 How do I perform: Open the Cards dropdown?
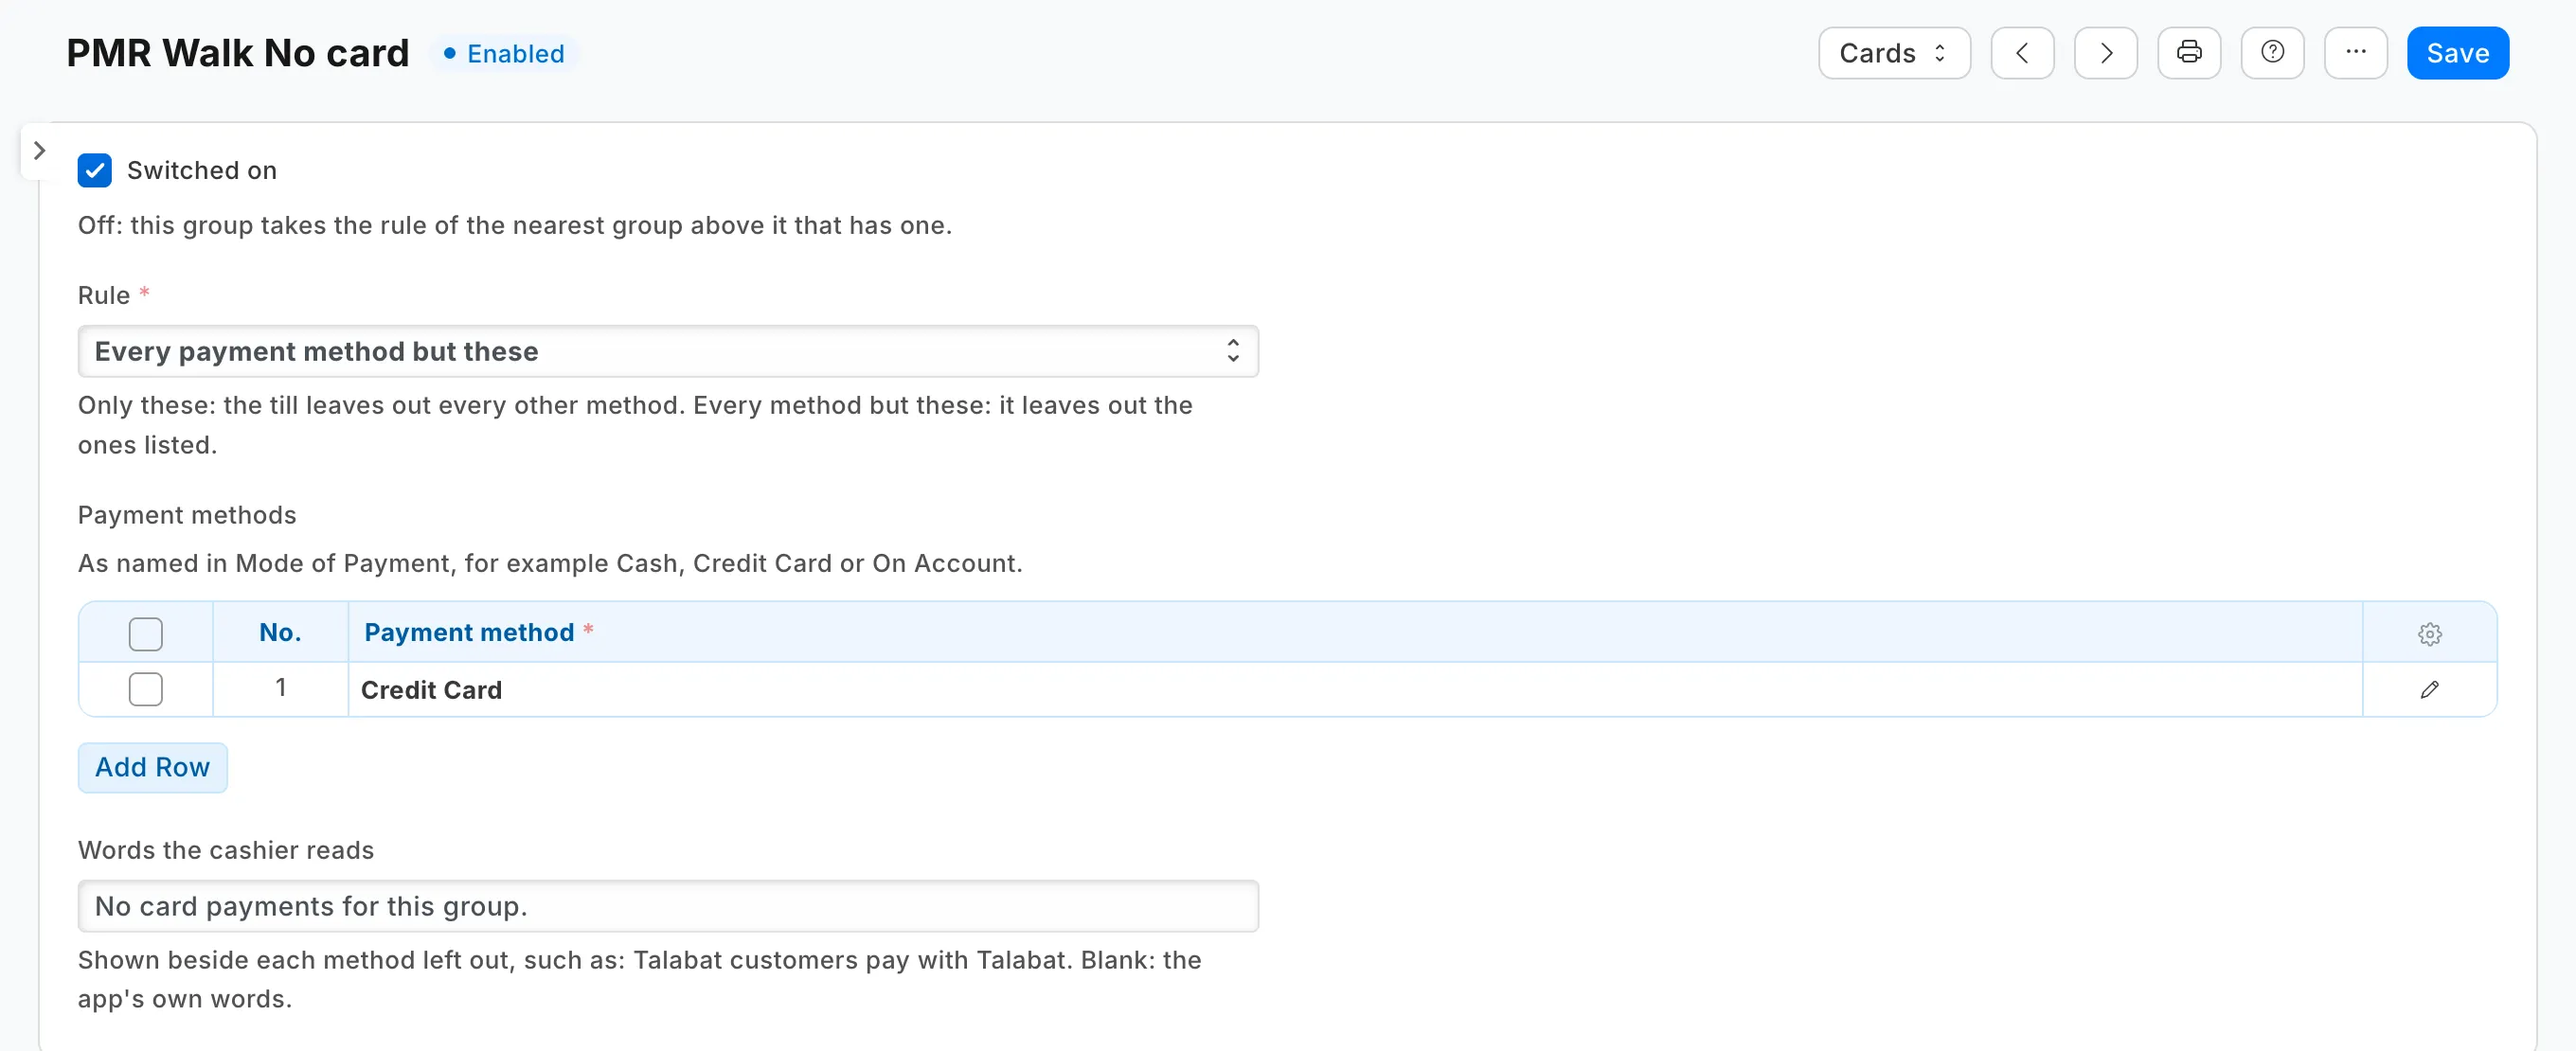pos(1894,53)
